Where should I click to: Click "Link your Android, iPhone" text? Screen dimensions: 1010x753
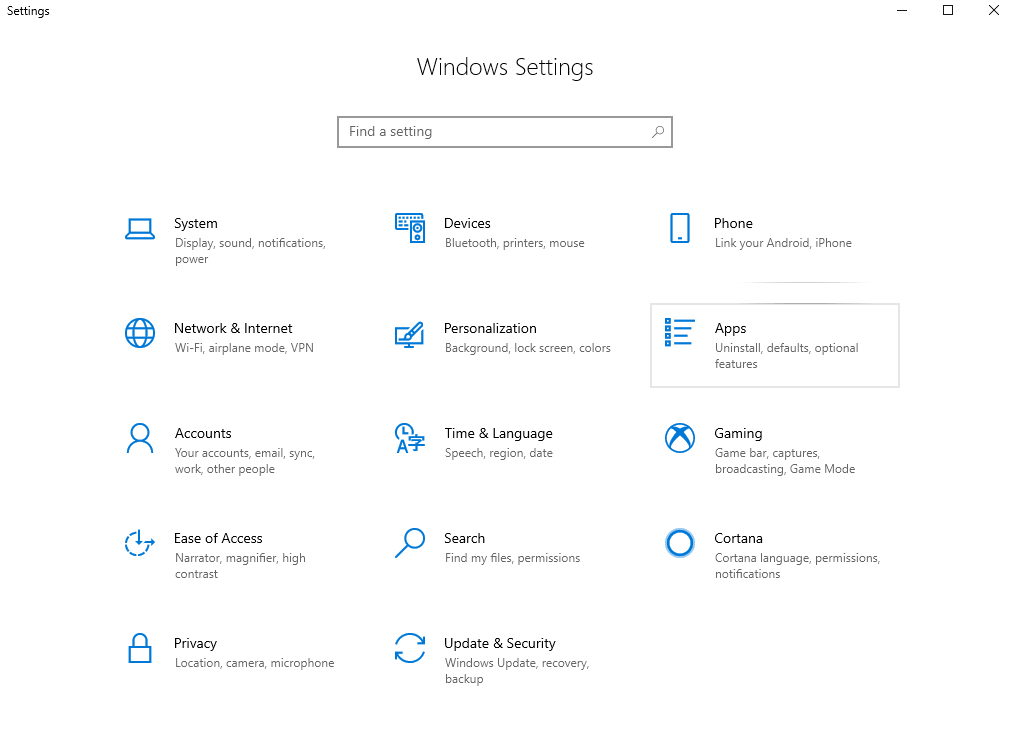click(783, 243)
